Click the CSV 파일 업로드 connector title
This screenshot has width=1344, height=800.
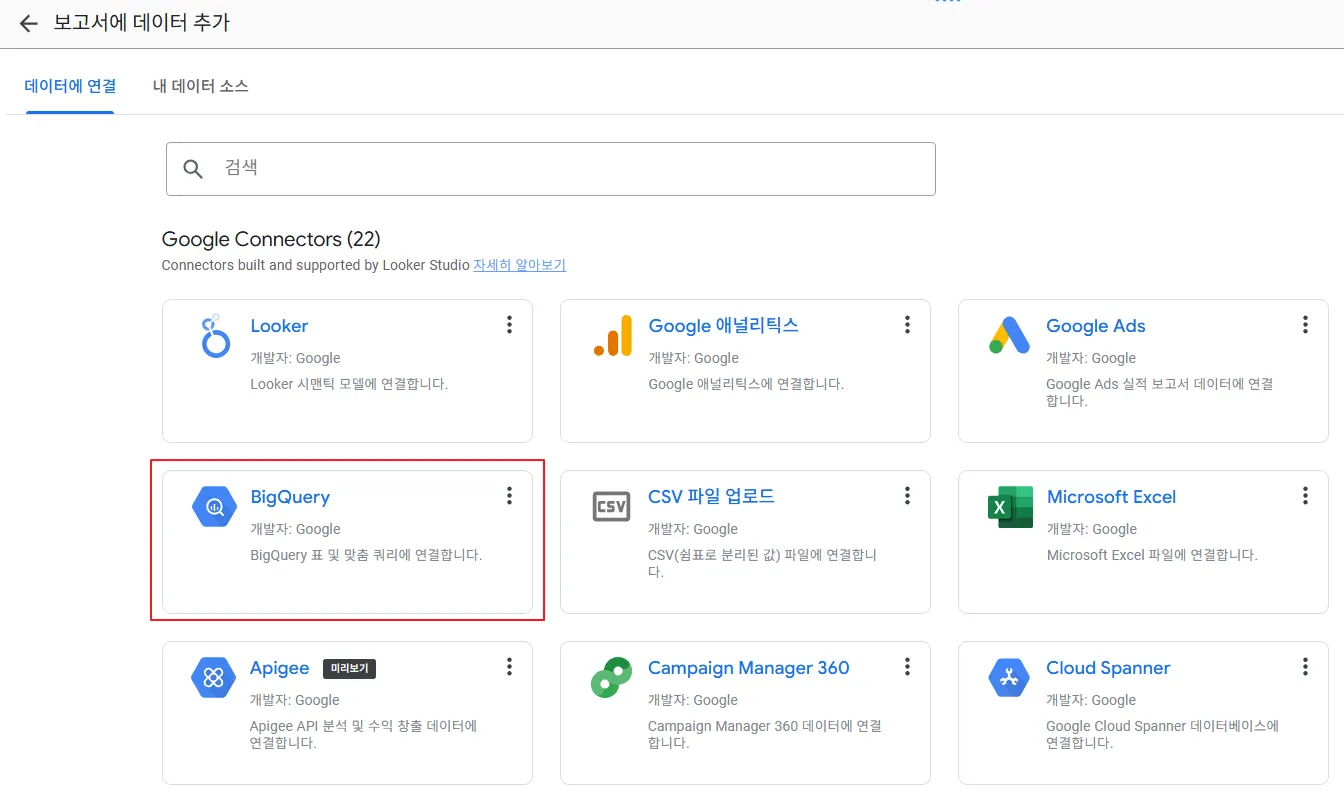point(711,497)
